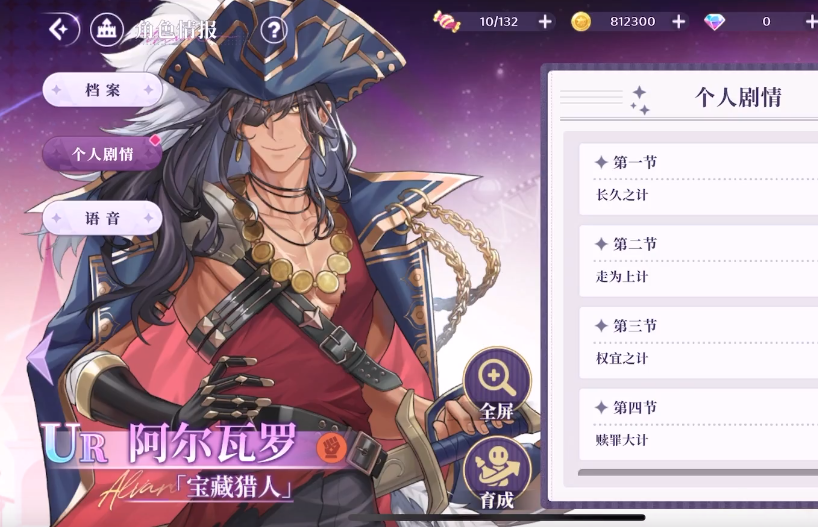Viewport: 818px width, 527px height.
Task: Tap the back arrow icon
Action: [61, 29]
